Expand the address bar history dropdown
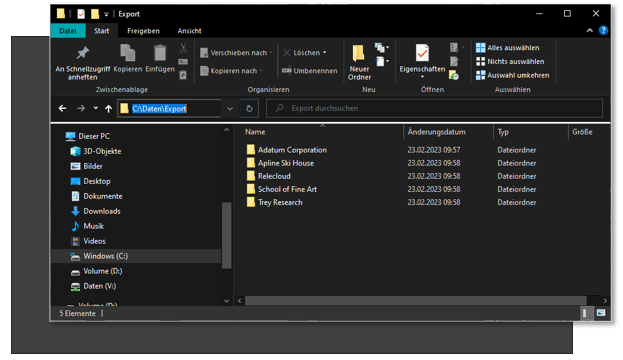The height and width of the screenshot is (360, 623). (230, 108)
